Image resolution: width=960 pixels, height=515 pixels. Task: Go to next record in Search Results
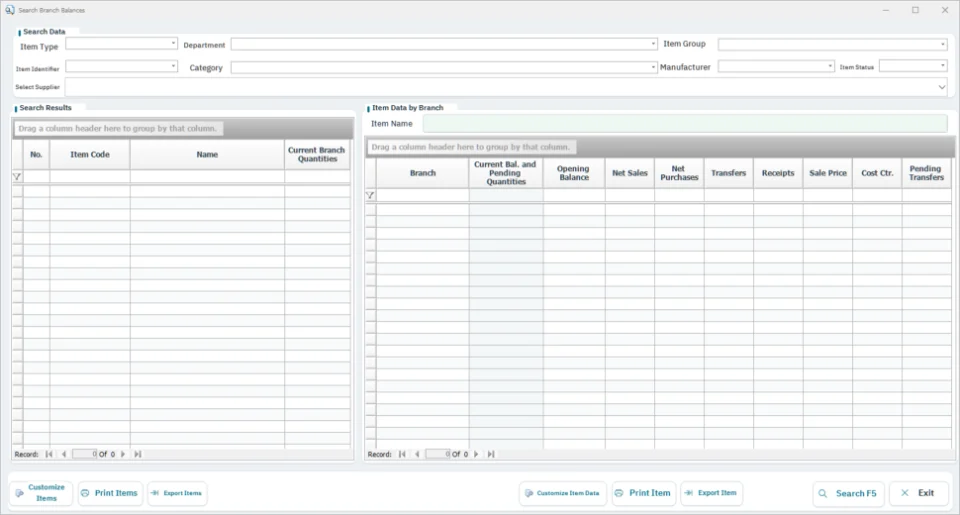pos(123,454)
